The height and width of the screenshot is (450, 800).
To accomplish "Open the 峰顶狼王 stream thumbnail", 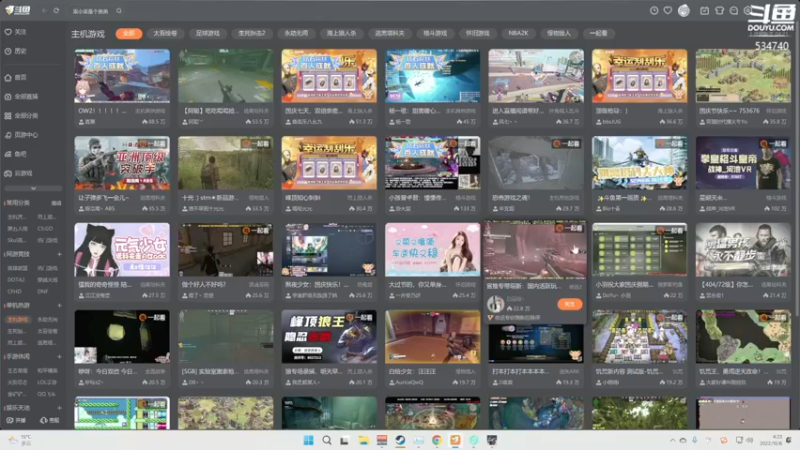I will pos(329,337).
